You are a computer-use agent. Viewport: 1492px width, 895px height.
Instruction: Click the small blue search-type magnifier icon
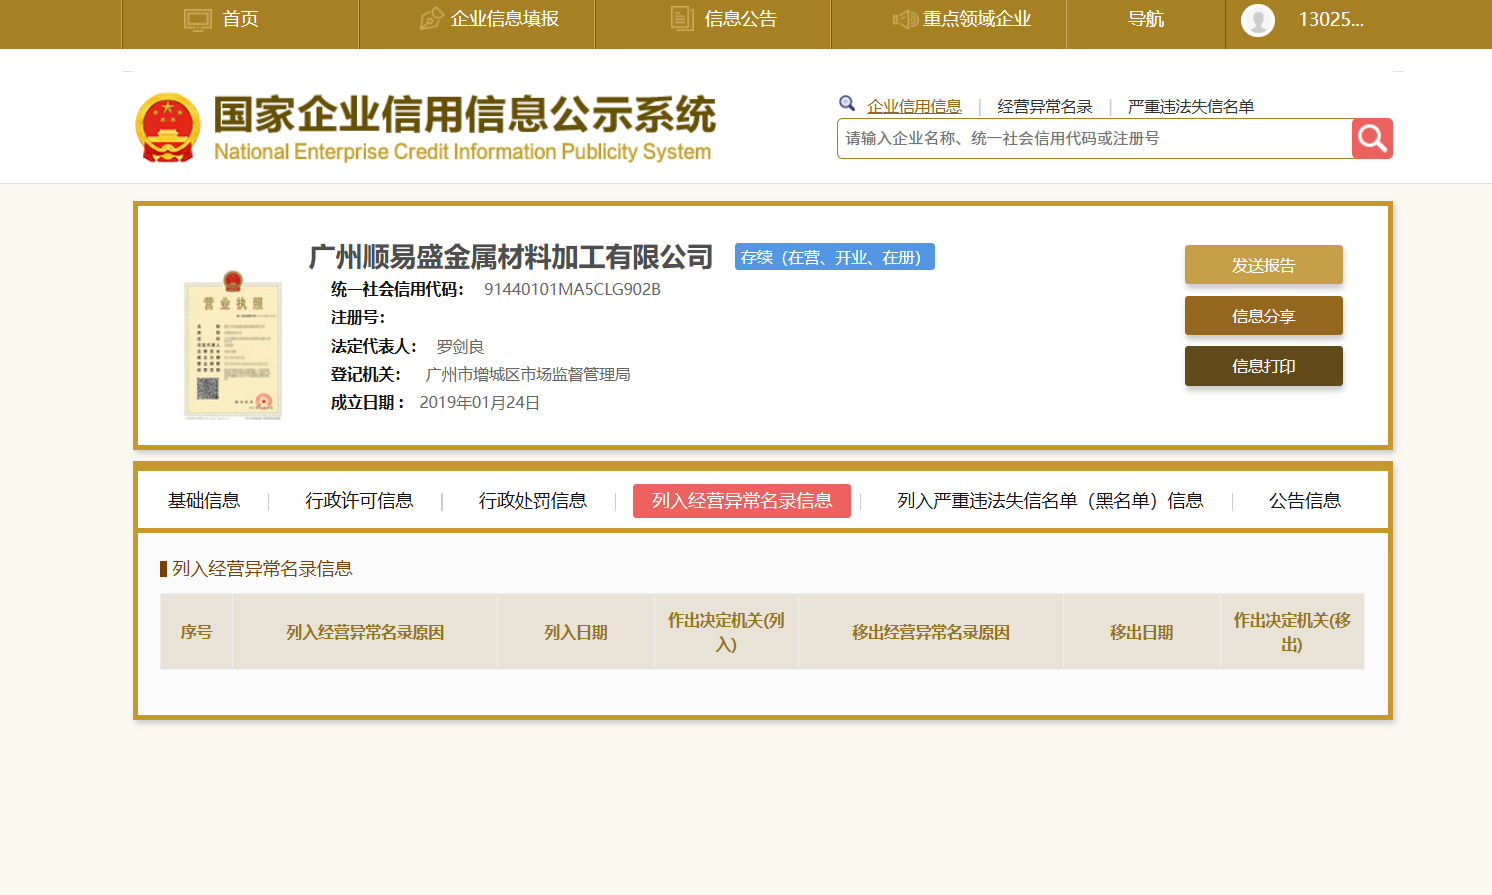point(847,103)
